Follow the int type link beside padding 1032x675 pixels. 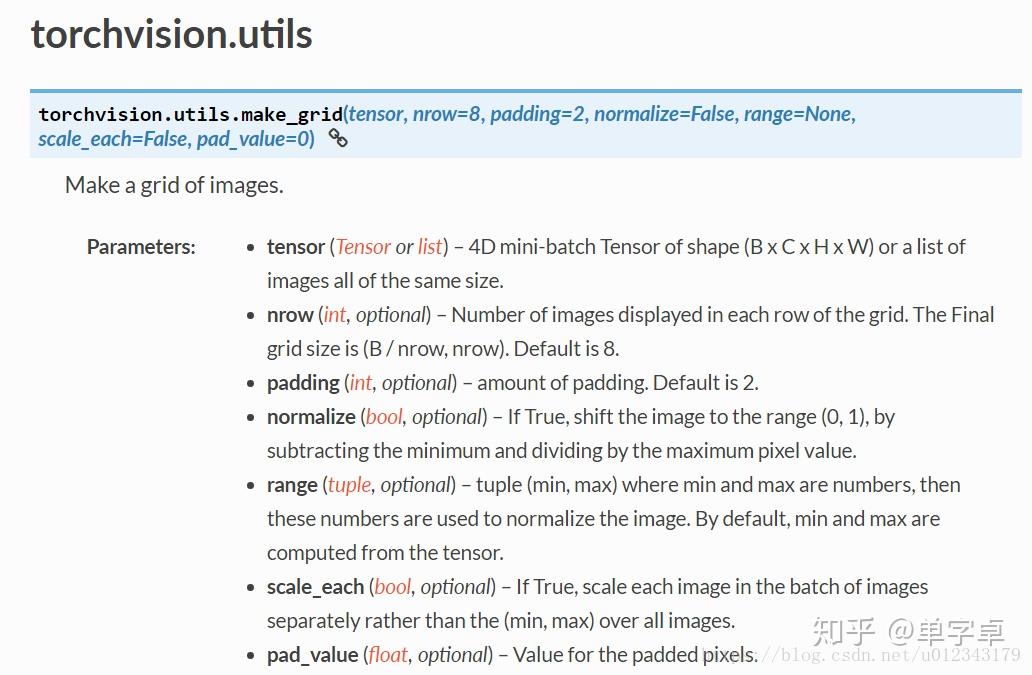tap(361, 382)
